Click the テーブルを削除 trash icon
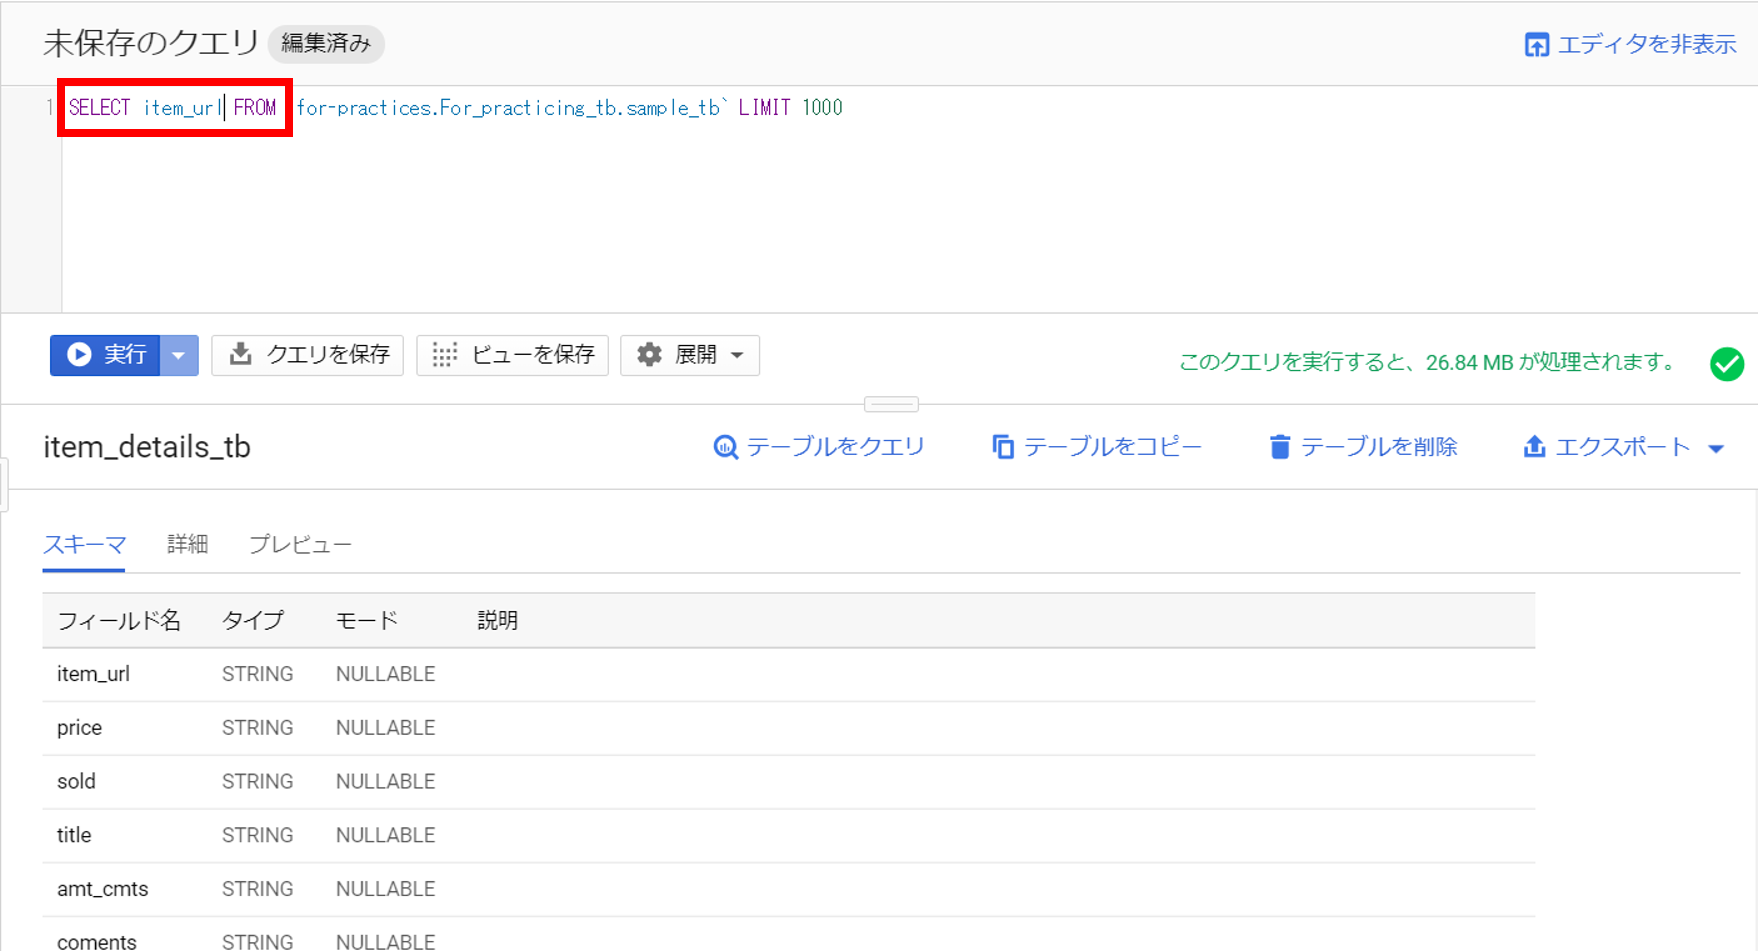1758x951 pixels. 1281,447
